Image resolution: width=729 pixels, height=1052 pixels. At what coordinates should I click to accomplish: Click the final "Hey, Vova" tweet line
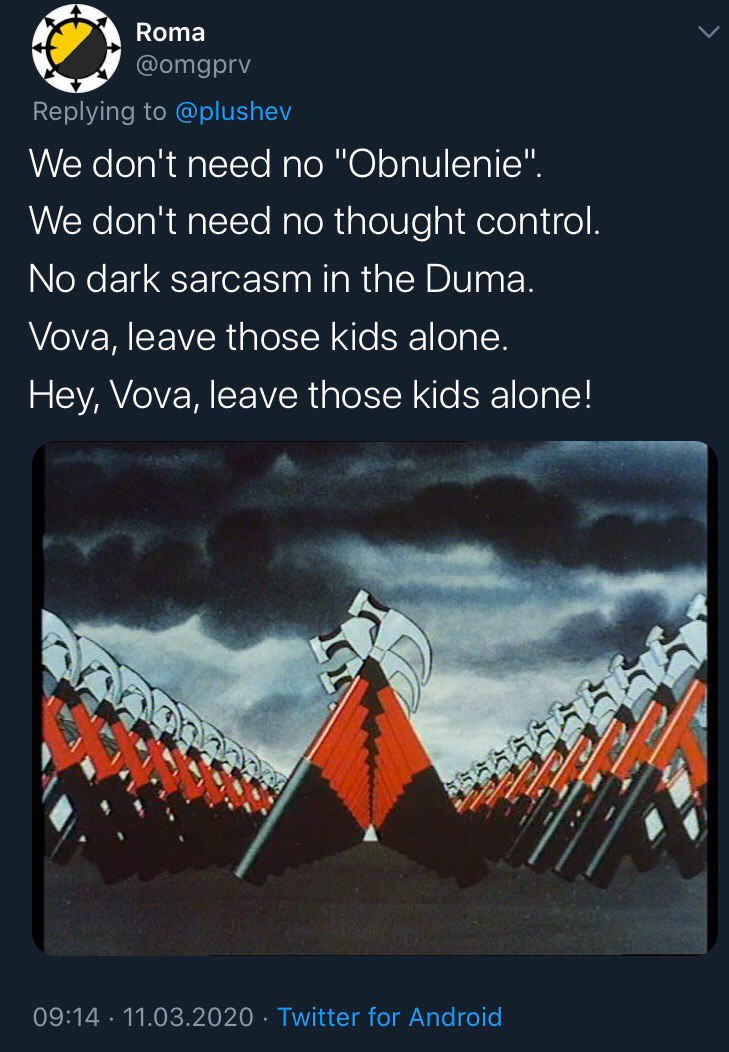coord(311,394)
